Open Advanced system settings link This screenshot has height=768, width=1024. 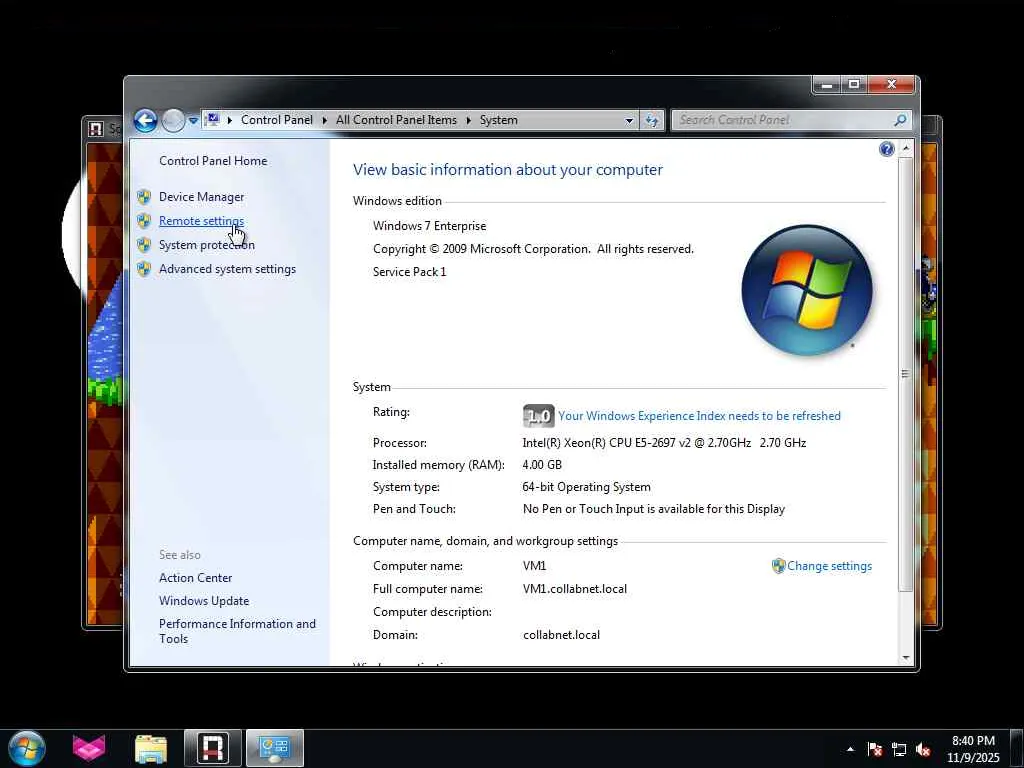227,269
